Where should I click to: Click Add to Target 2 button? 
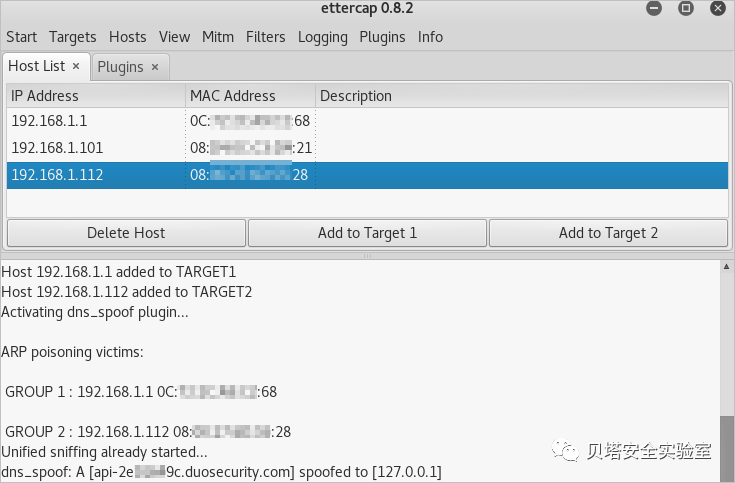(x=608, y=233)
